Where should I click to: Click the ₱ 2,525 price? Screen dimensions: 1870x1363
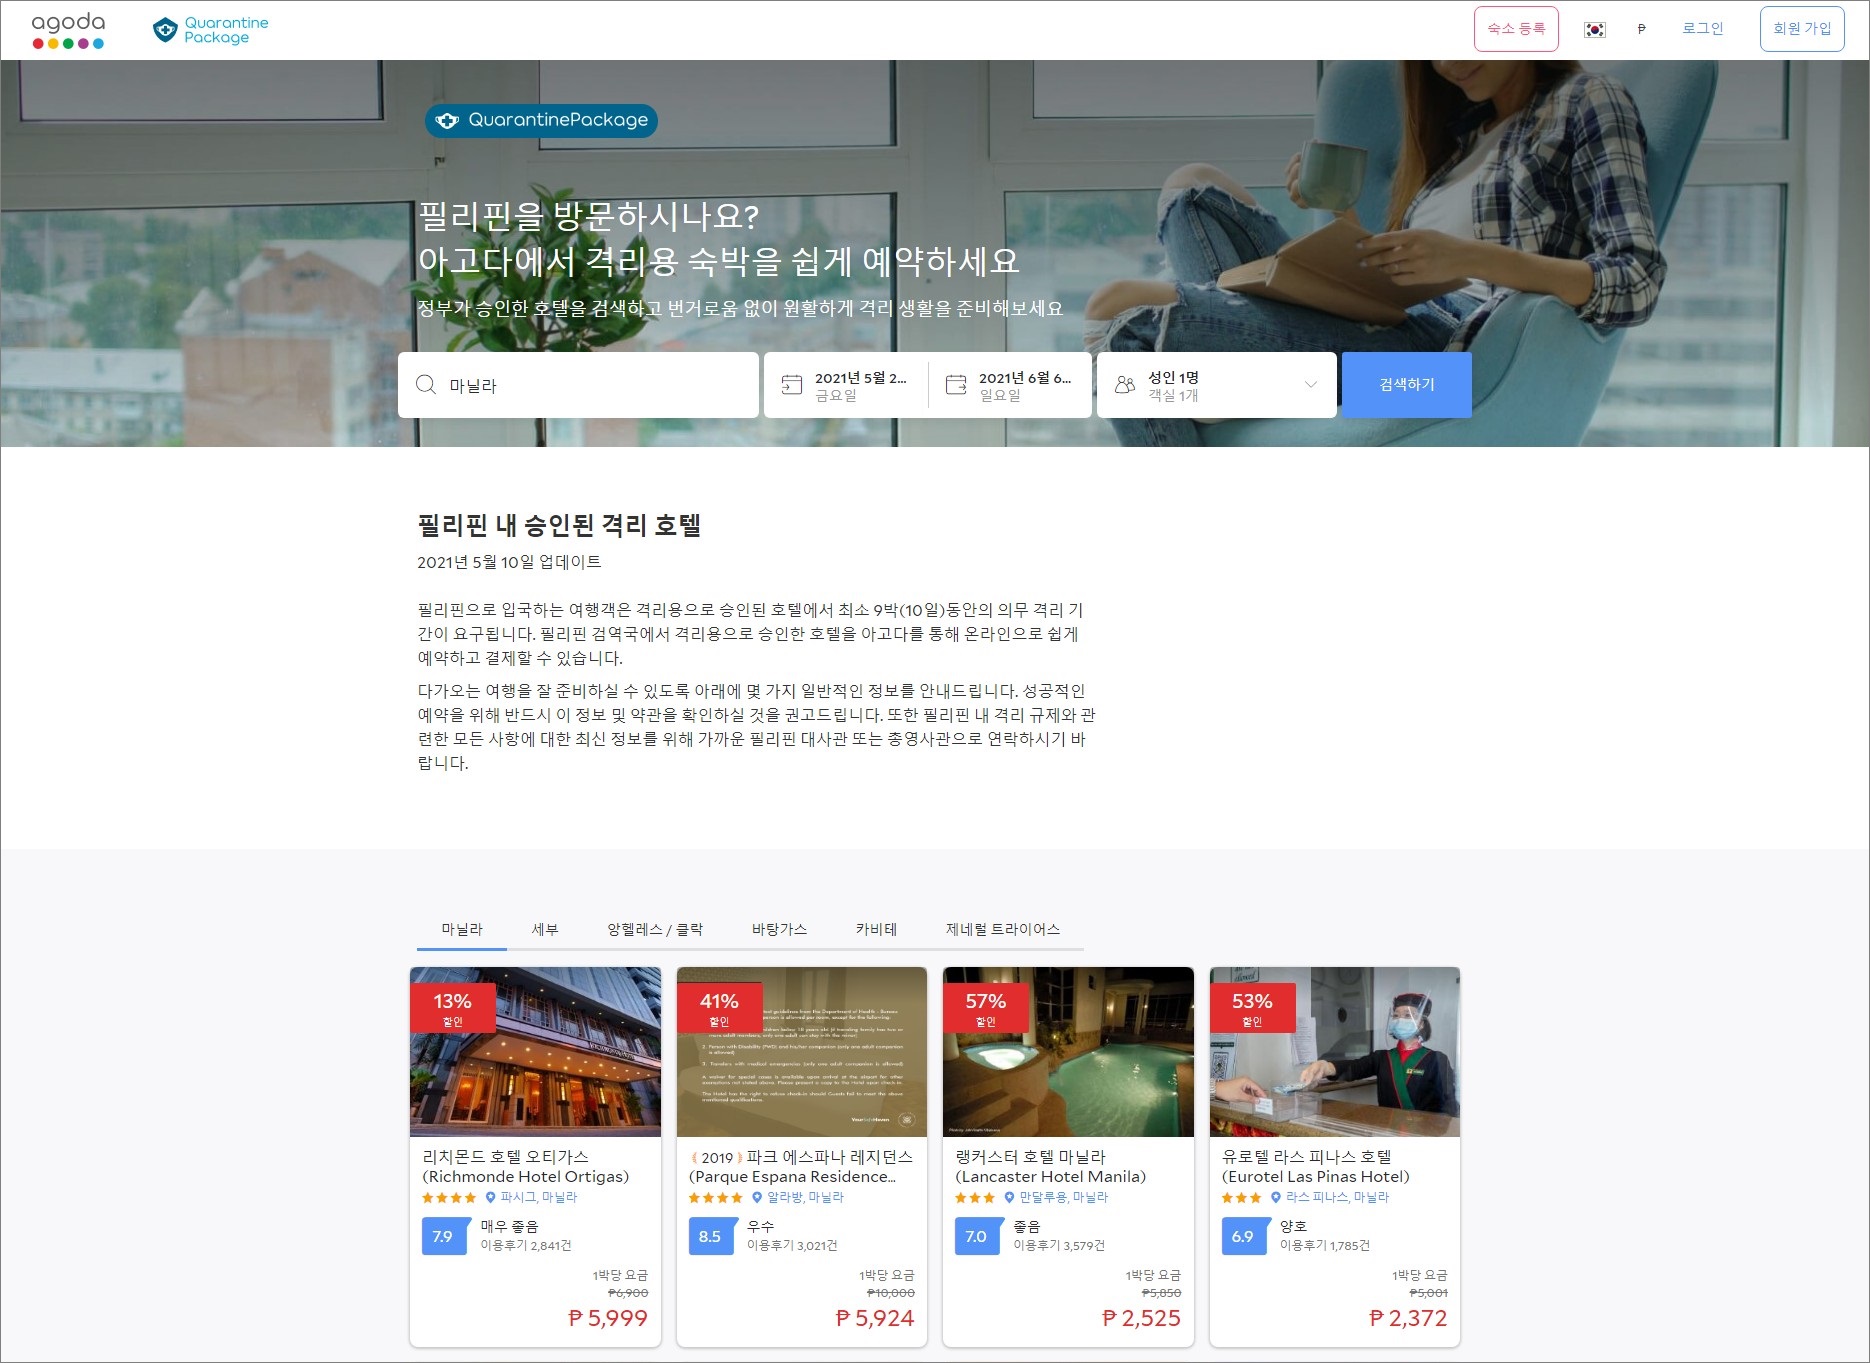pos(1141,1319)
